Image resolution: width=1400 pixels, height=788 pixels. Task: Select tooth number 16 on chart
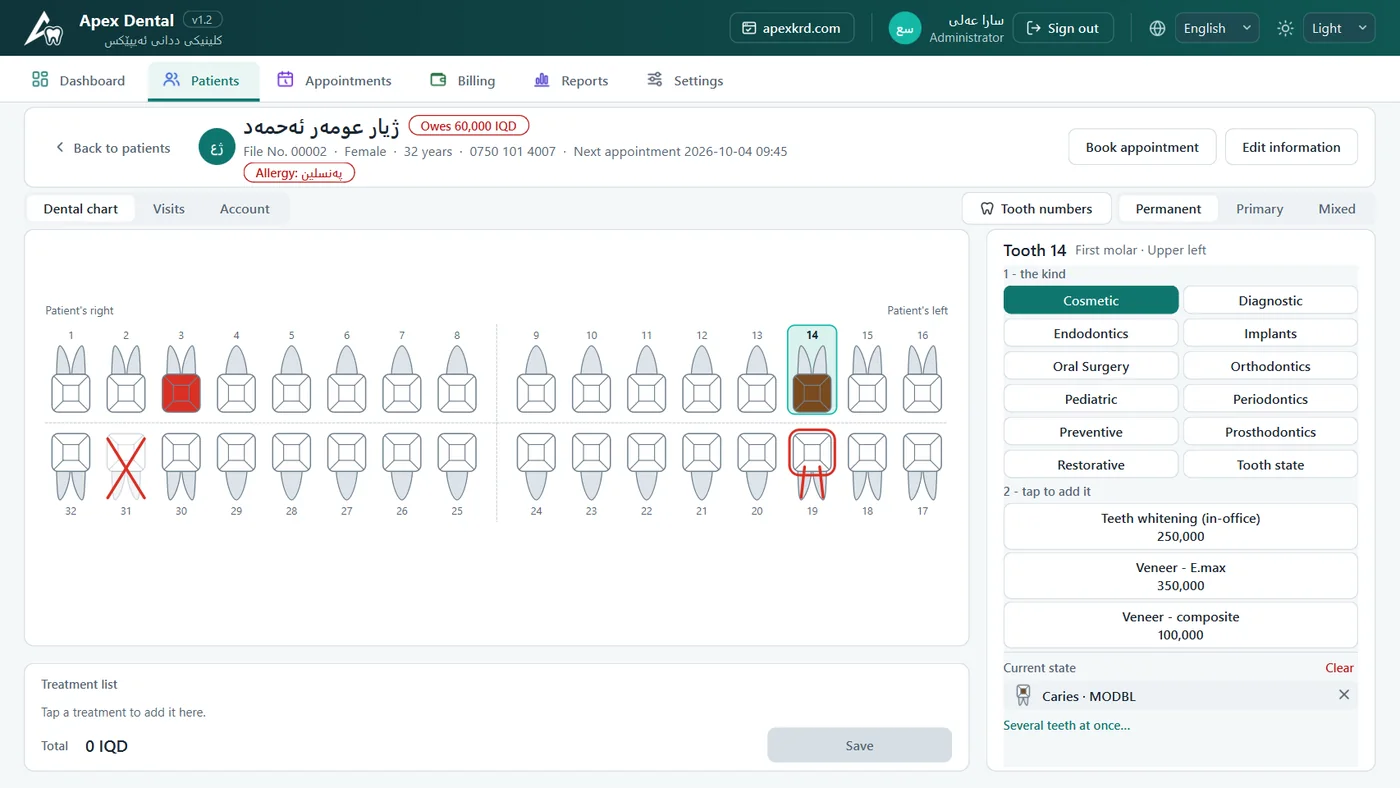[x=922, y=379]
